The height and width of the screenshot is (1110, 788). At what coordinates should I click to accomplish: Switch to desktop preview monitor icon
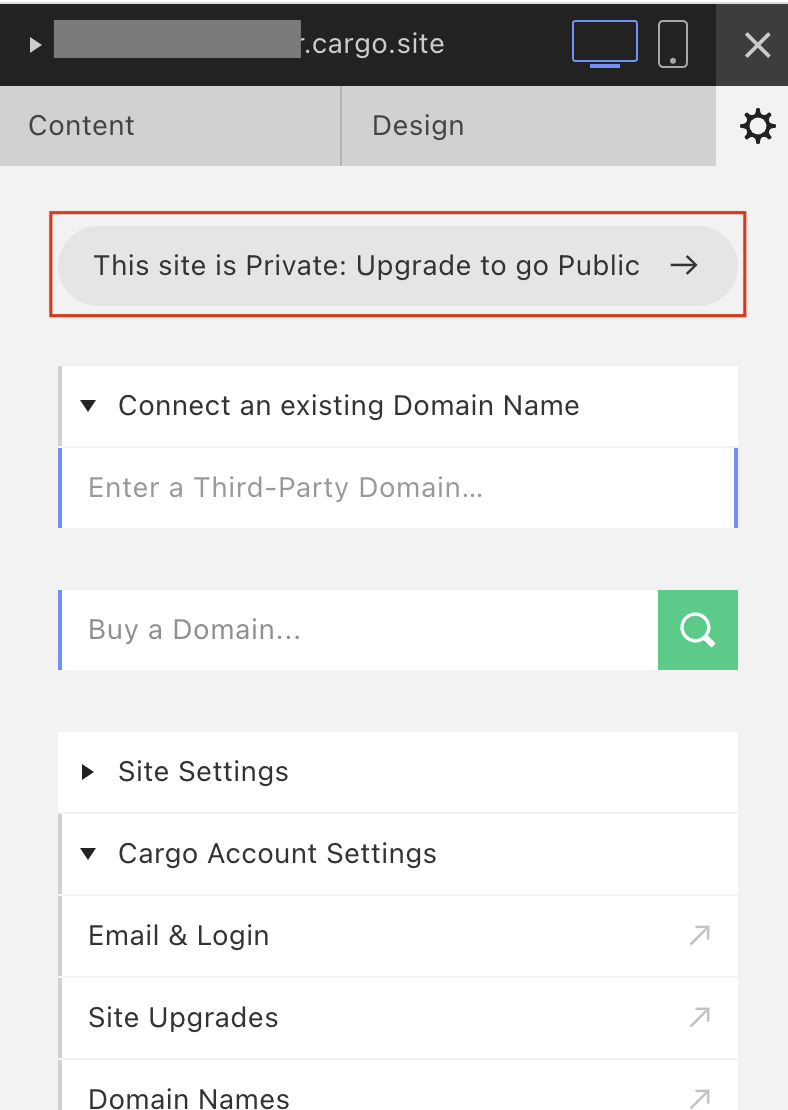pyautogui.click(x=605, y=44)
